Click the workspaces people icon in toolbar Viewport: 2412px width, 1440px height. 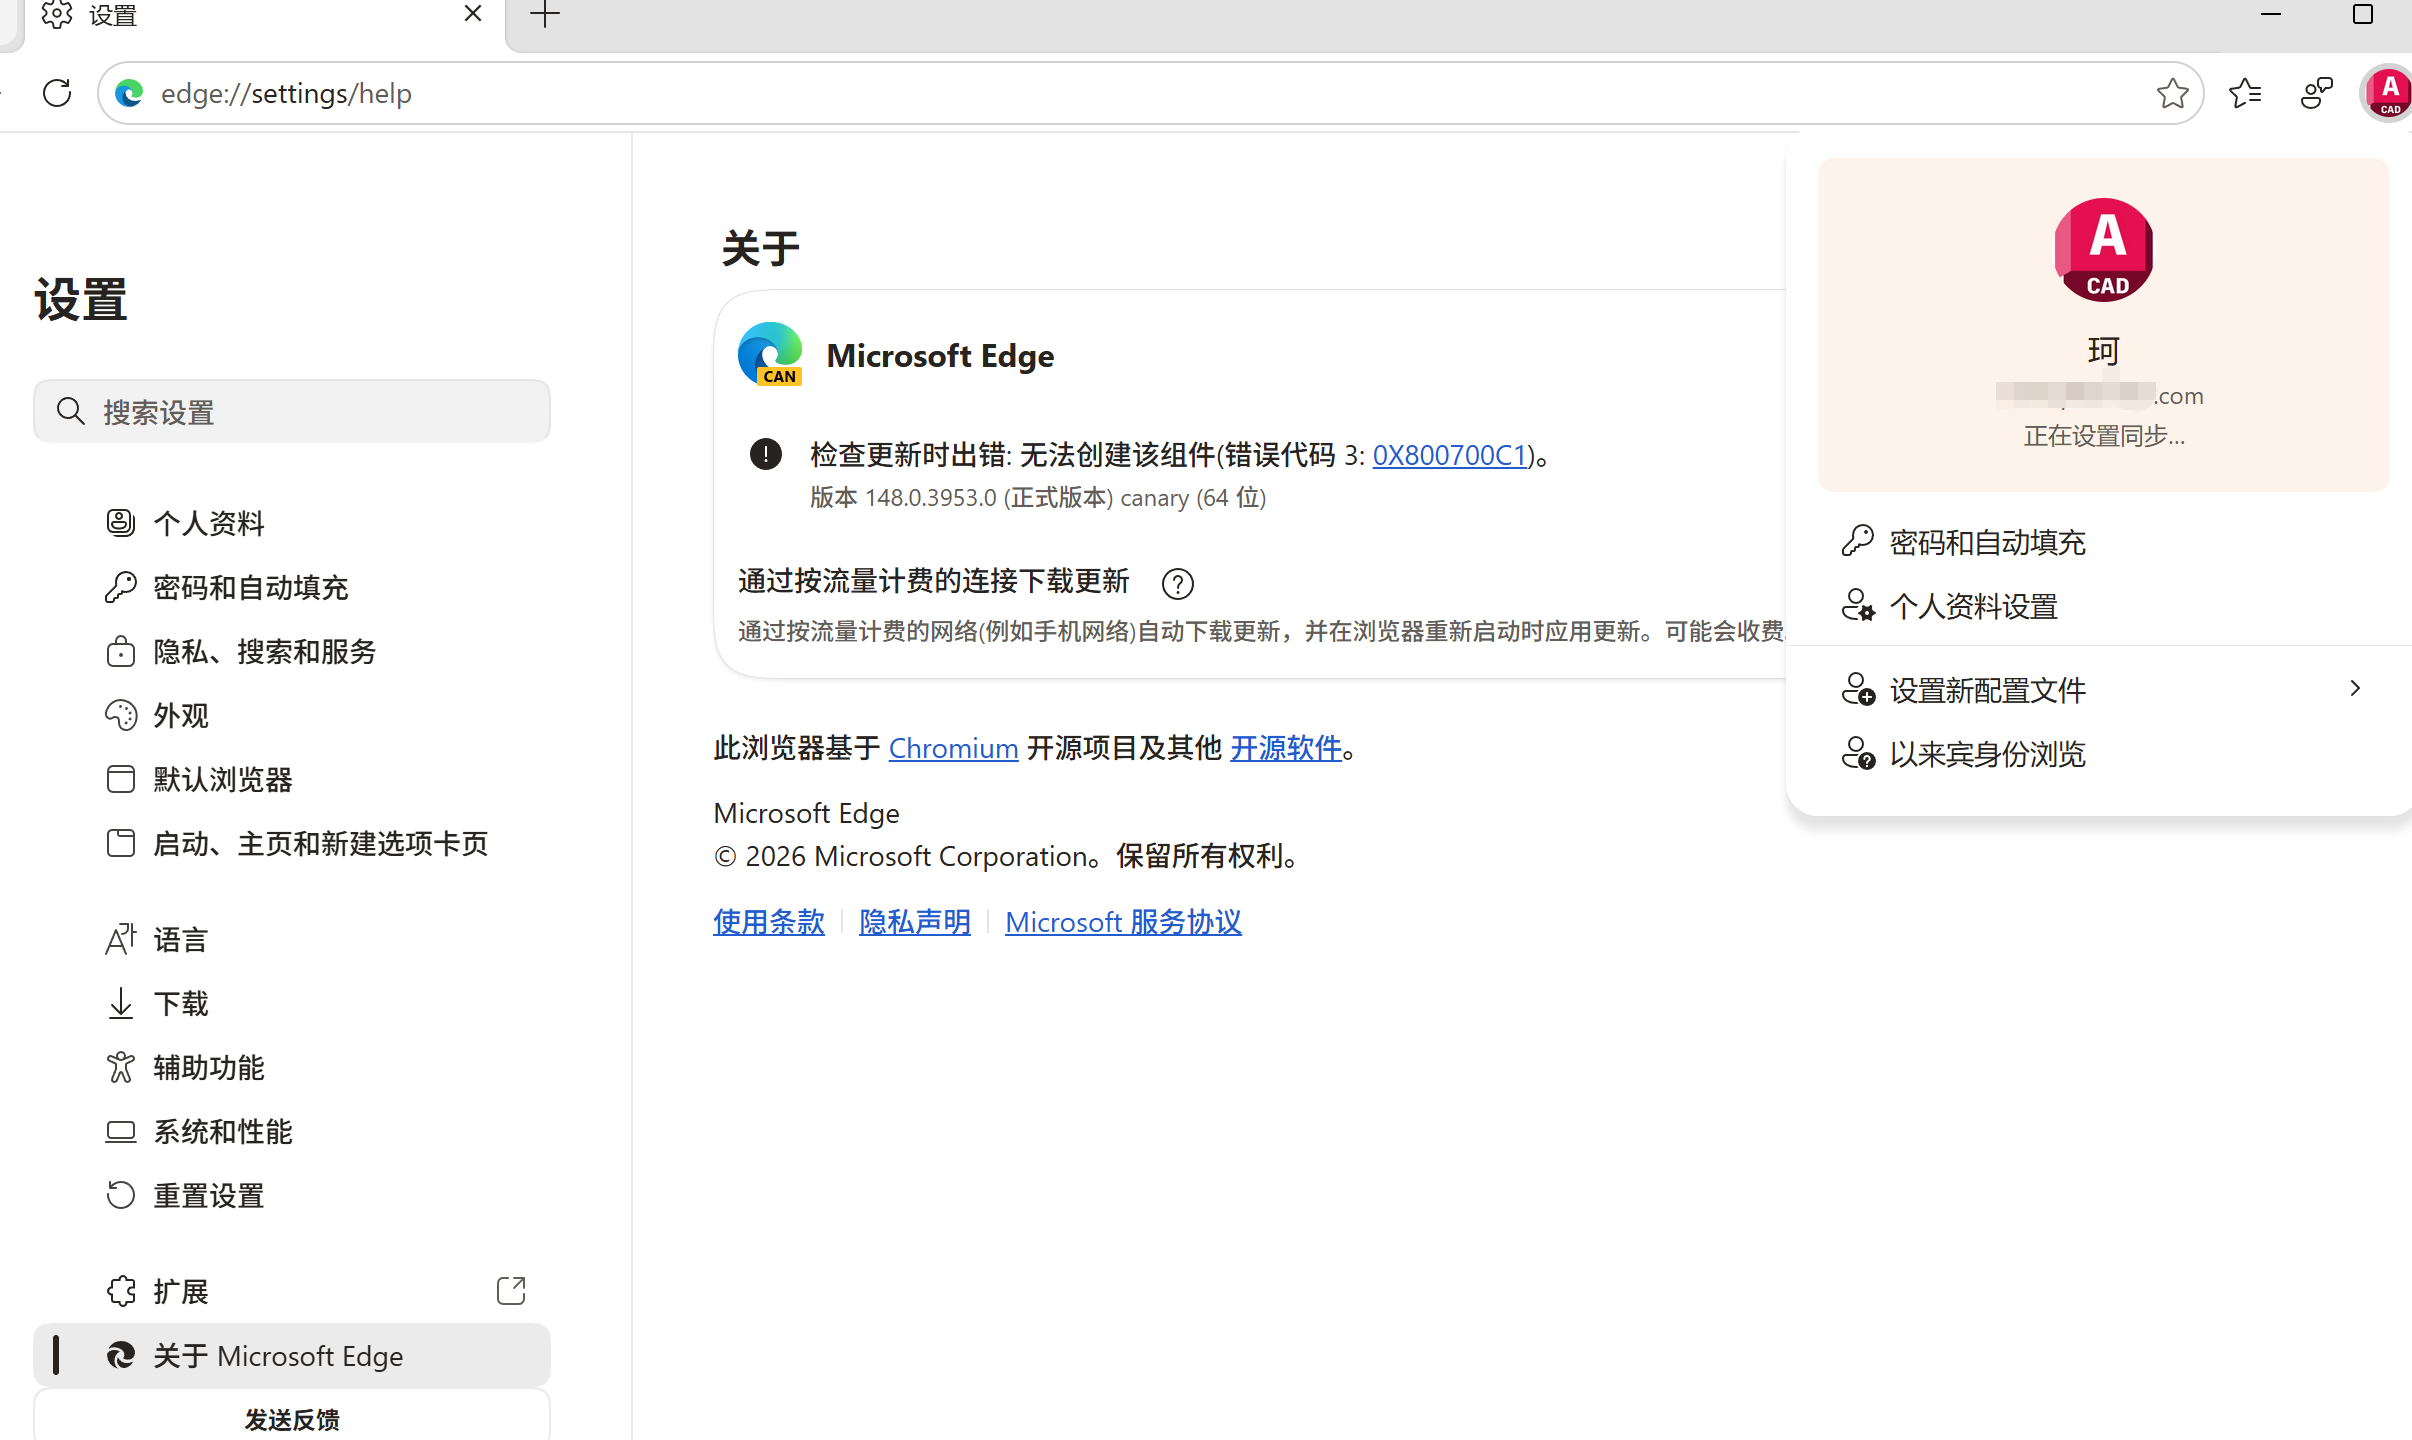pyautogui.click(x=2316, y=93)
